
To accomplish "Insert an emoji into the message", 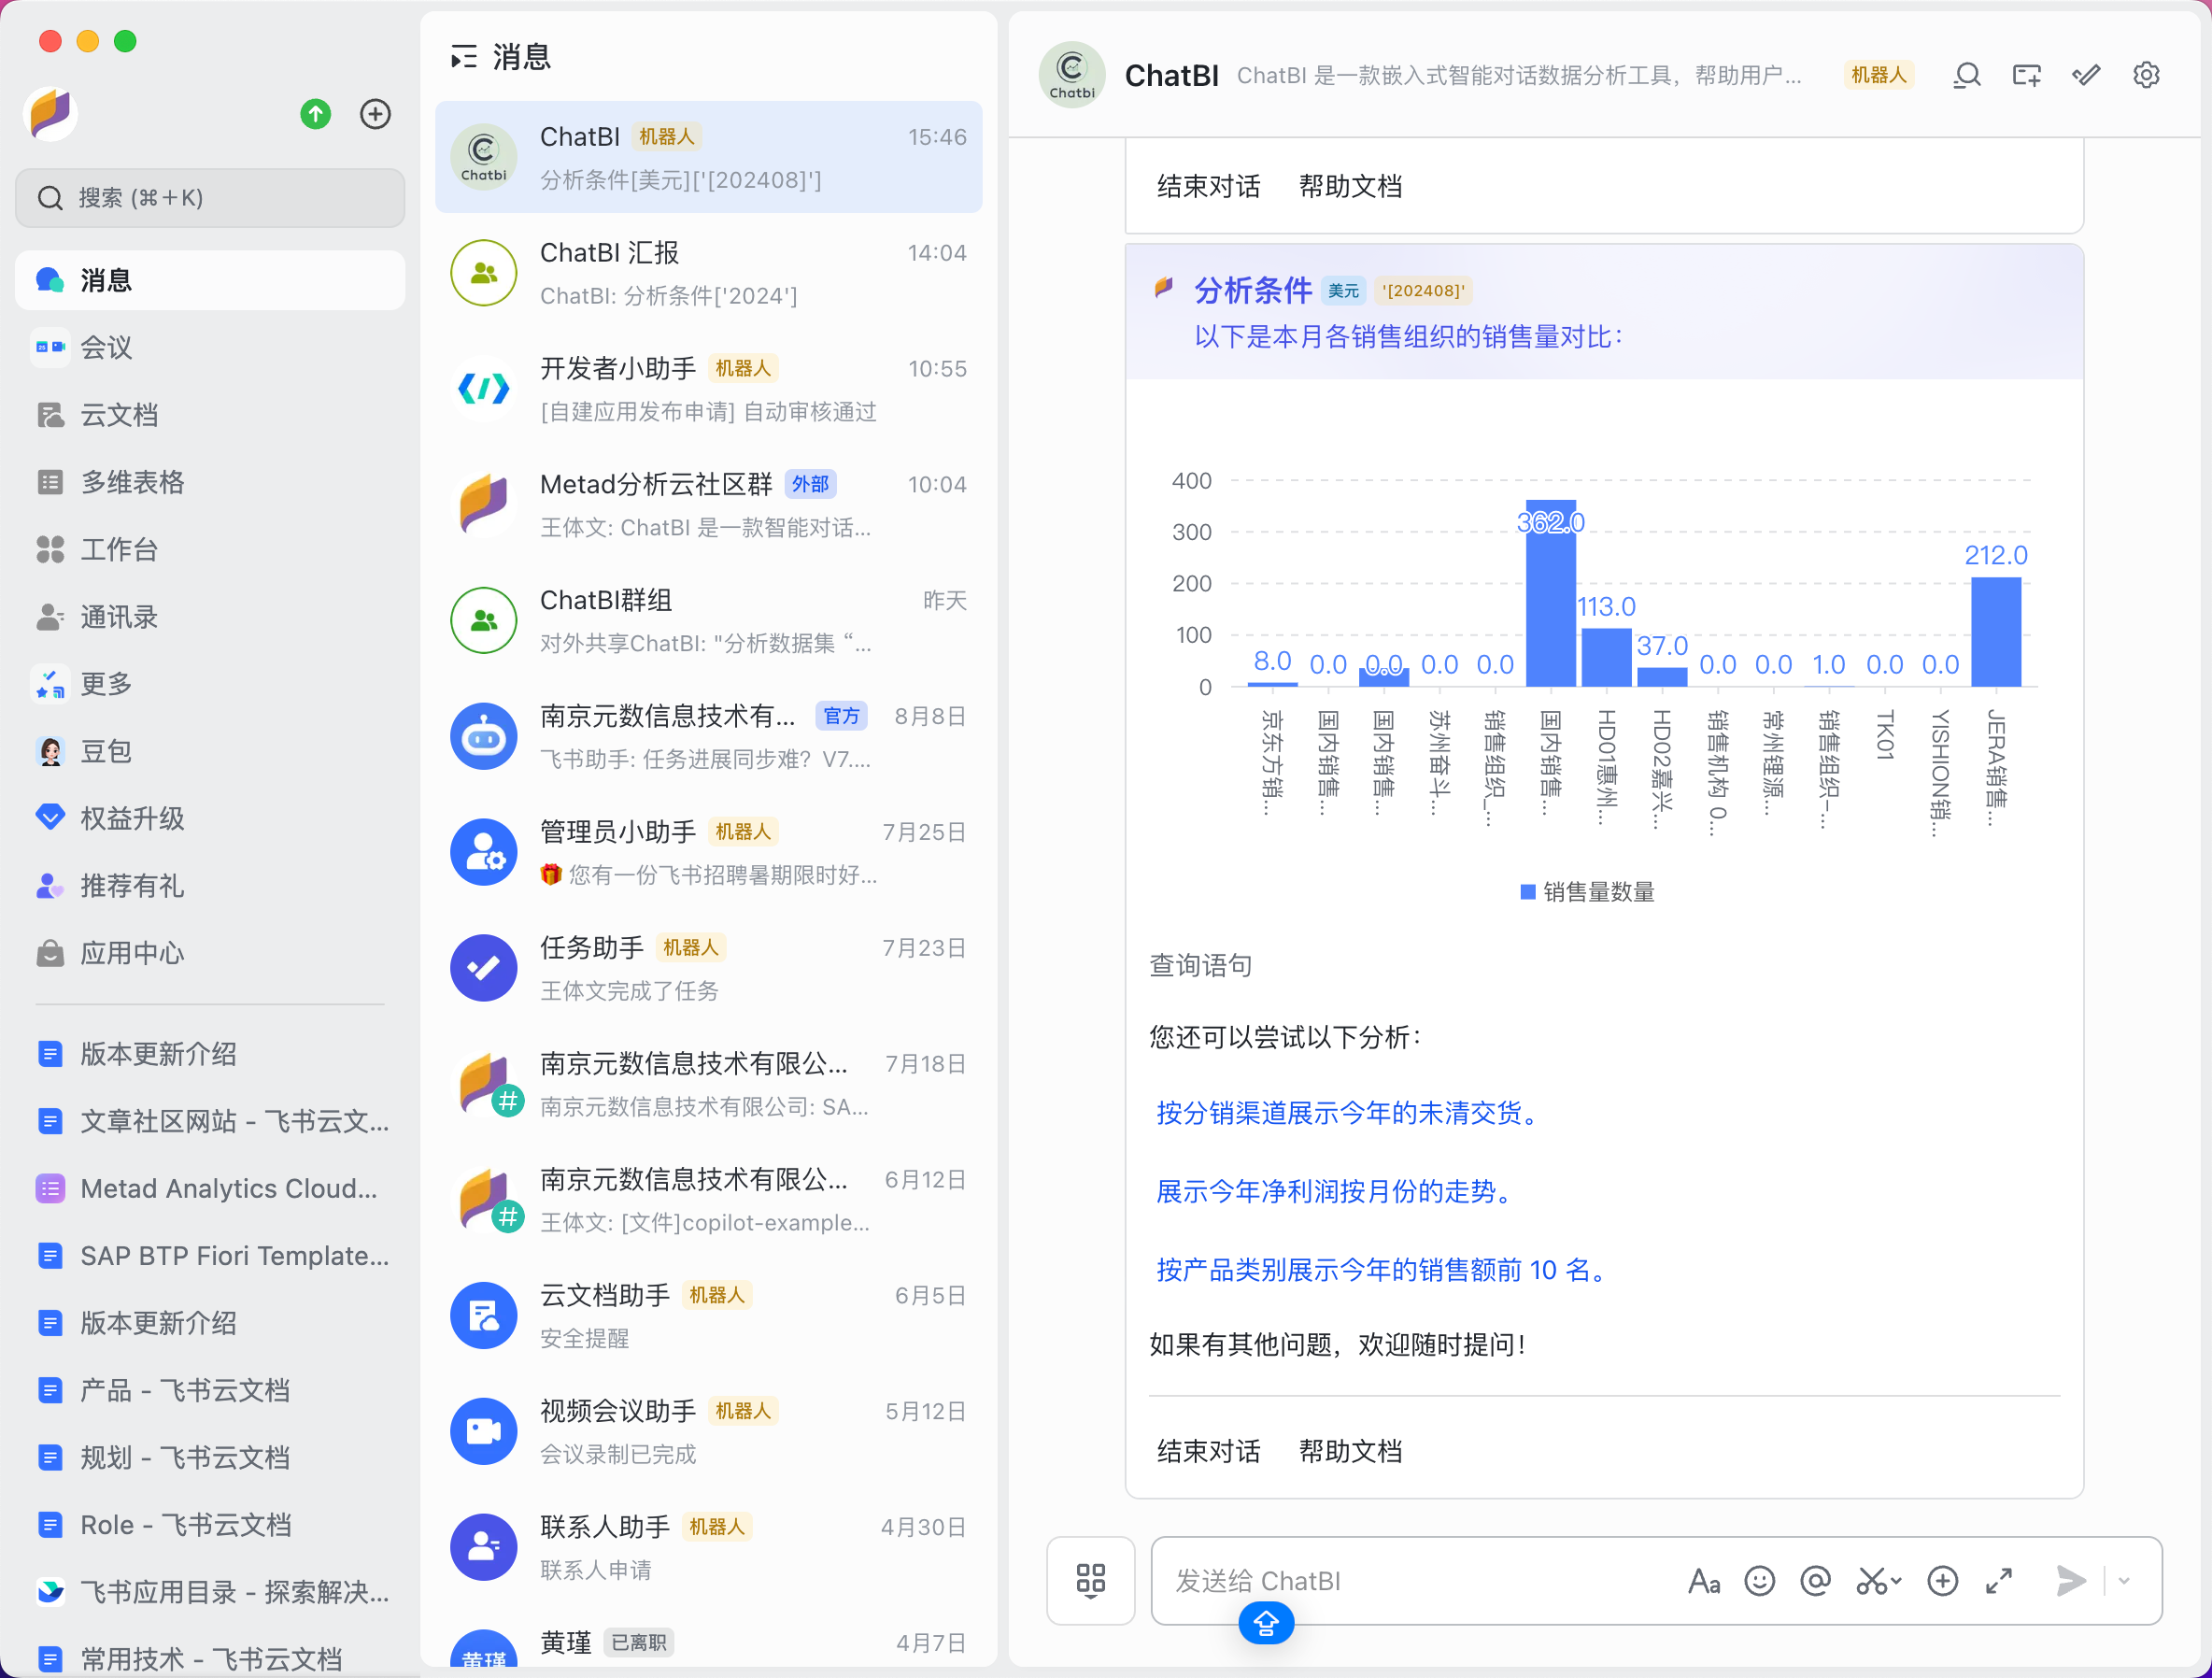I will click(1760, 1581).
